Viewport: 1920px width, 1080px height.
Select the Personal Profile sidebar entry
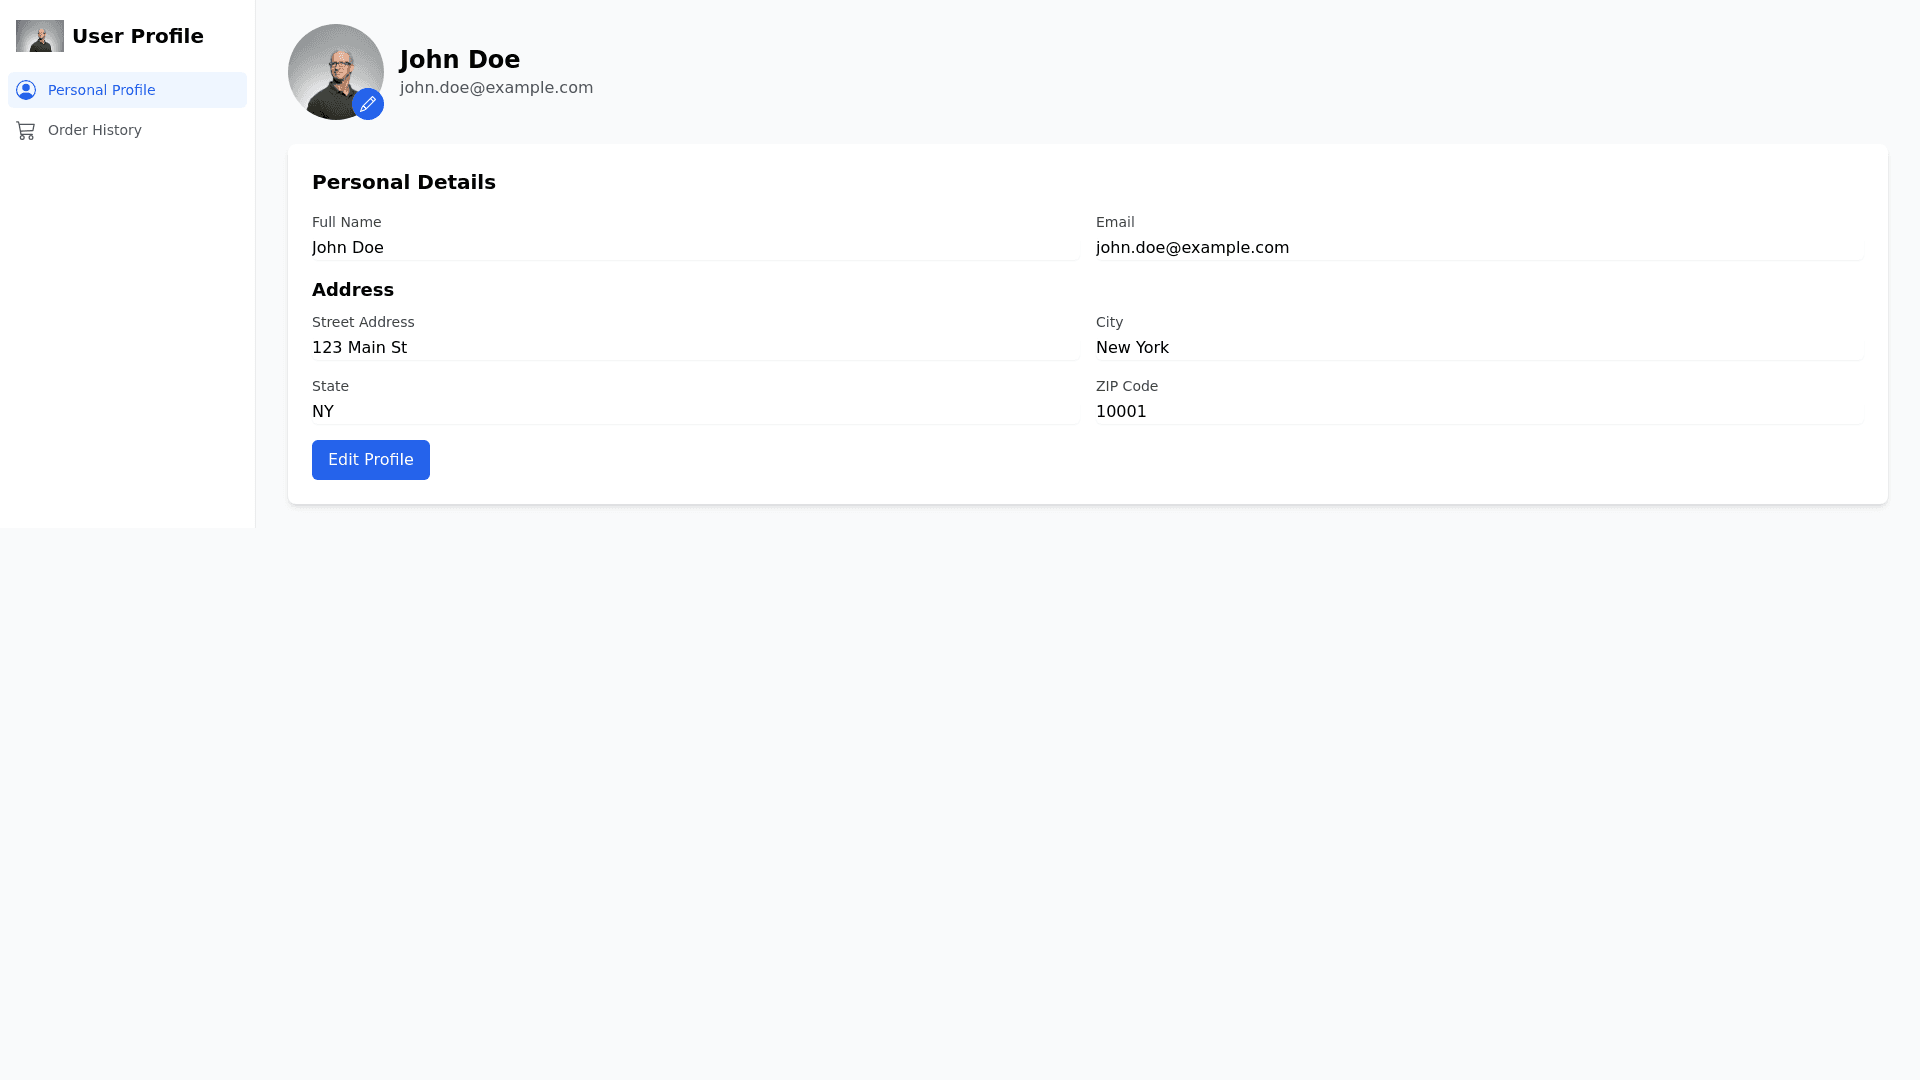[101, 90]
